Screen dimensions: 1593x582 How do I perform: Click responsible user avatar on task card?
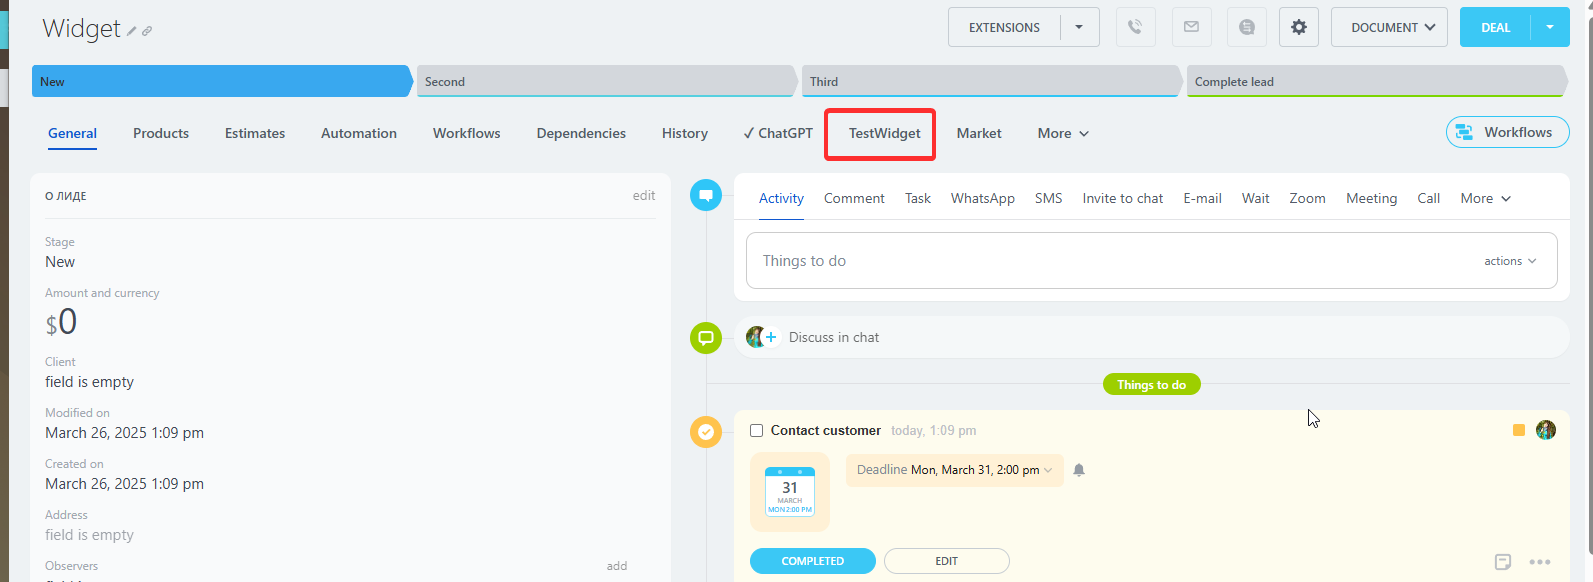(x=1546, y=430)
